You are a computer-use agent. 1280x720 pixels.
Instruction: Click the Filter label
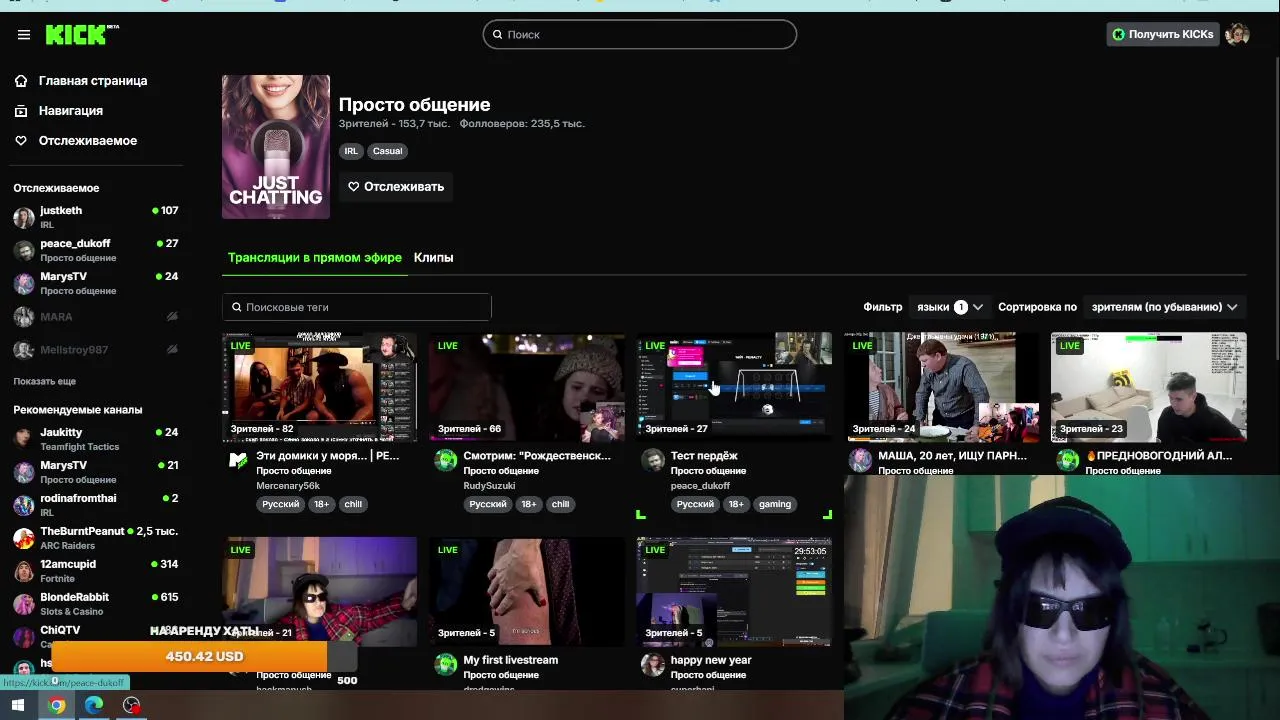[x=883, y=307]
